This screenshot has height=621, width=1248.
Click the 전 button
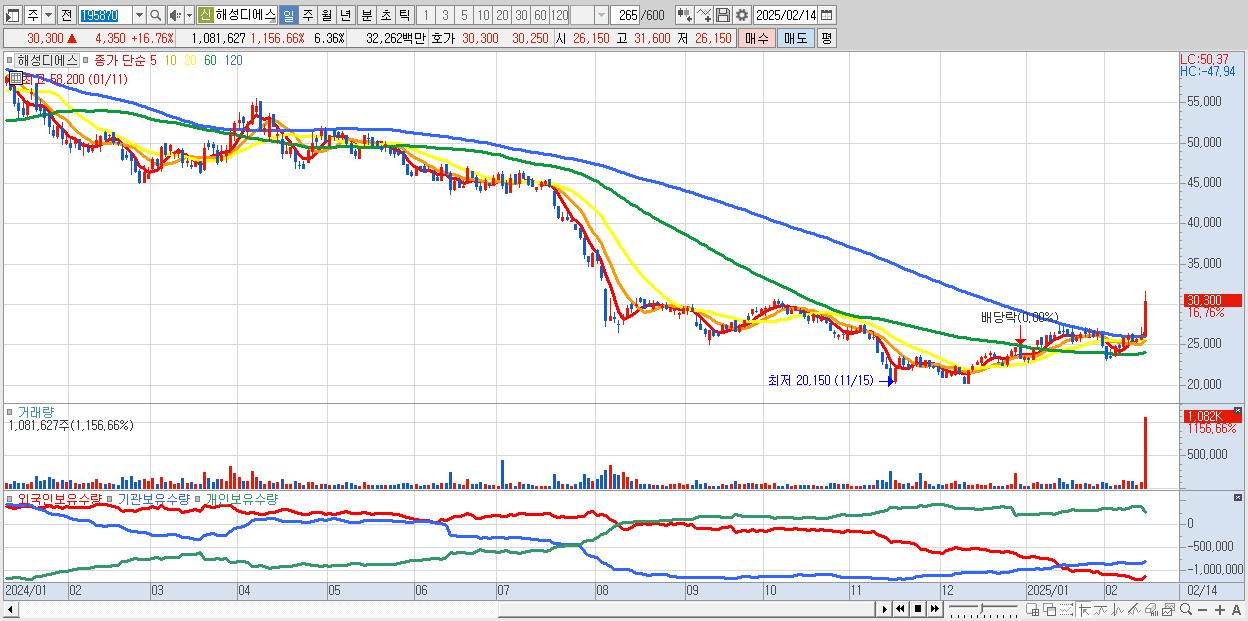pos(66,15)
